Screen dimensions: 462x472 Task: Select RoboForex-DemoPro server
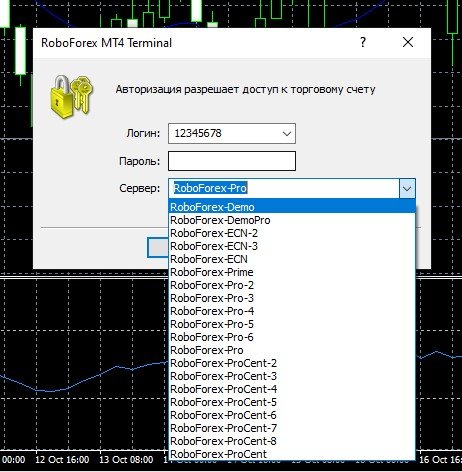tap(292, 220)
